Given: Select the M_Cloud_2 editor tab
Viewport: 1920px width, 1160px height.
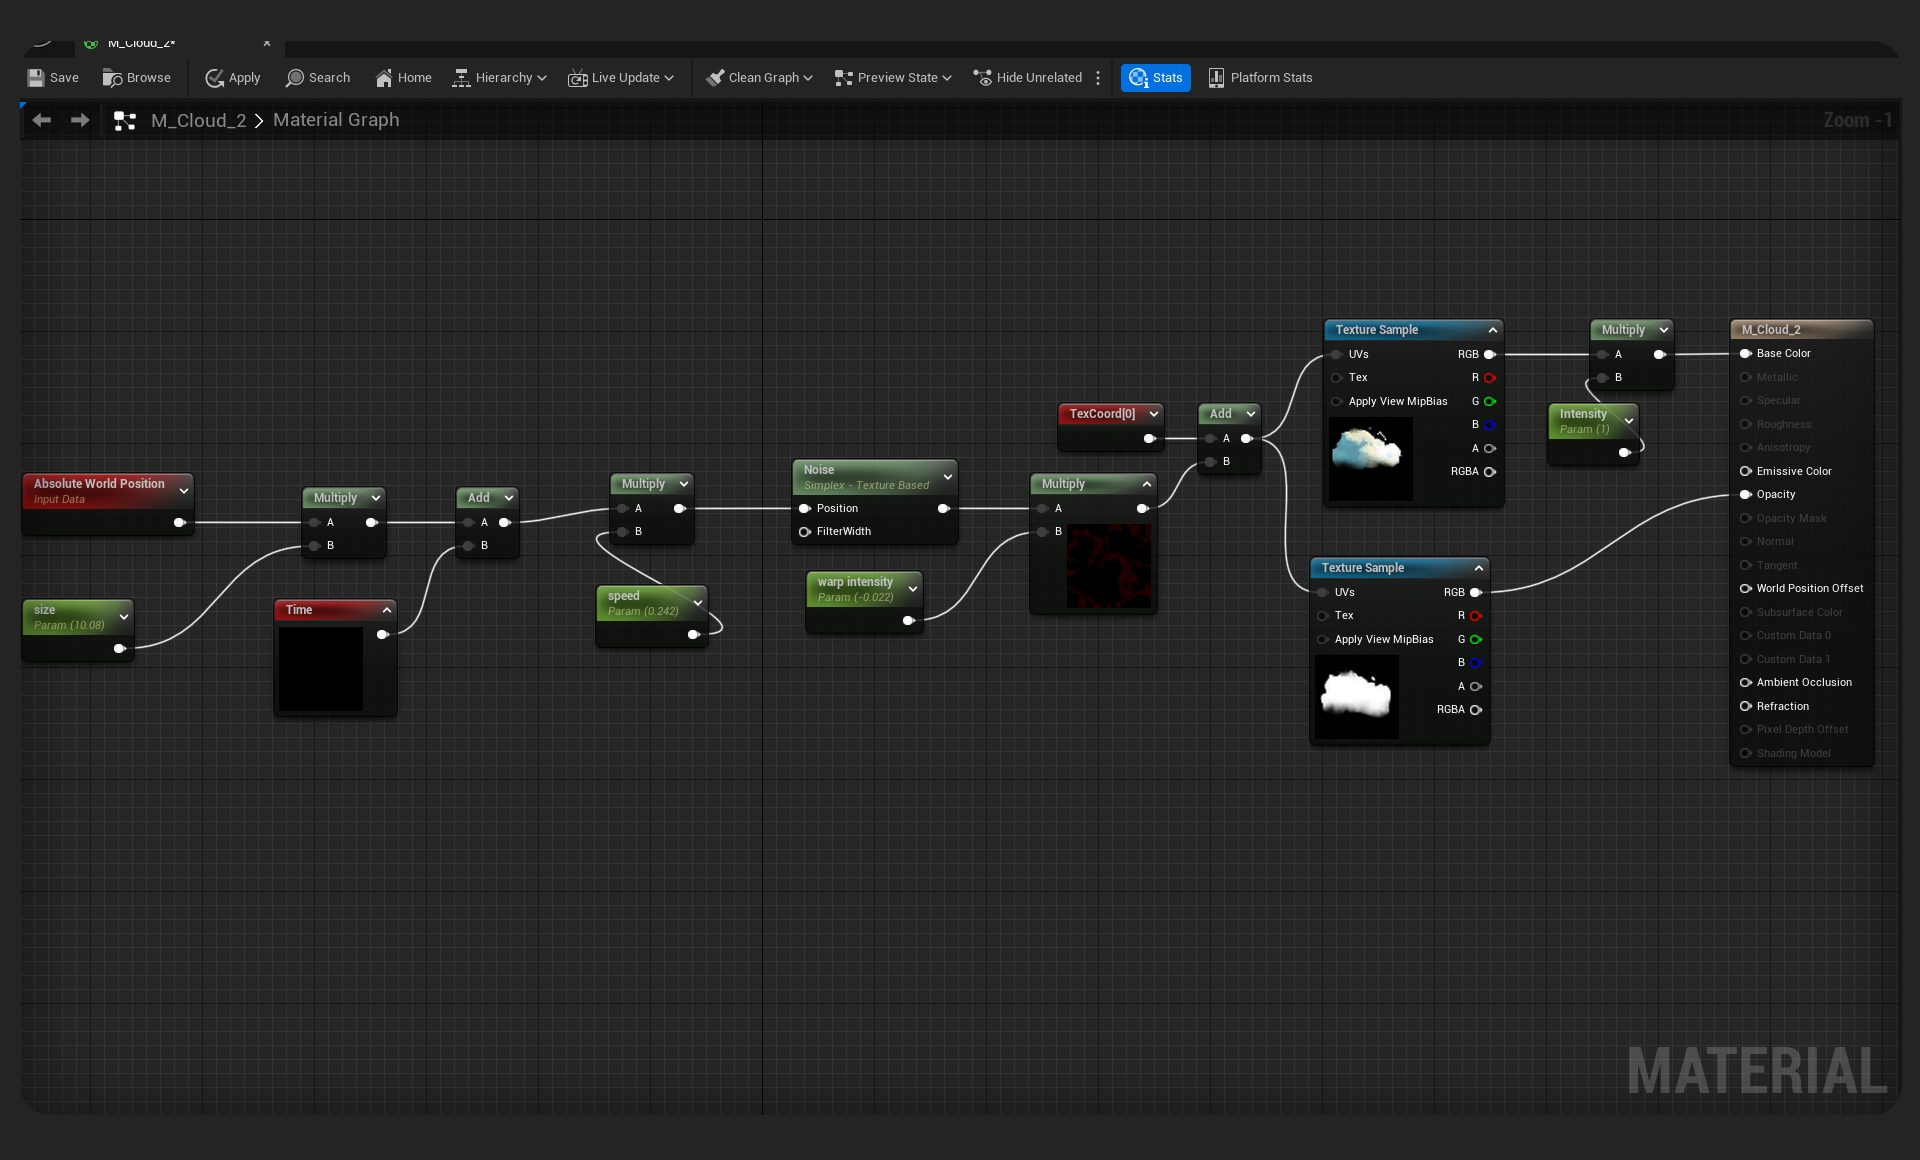Looking at the screenshot, I should [x=141, y=44].
